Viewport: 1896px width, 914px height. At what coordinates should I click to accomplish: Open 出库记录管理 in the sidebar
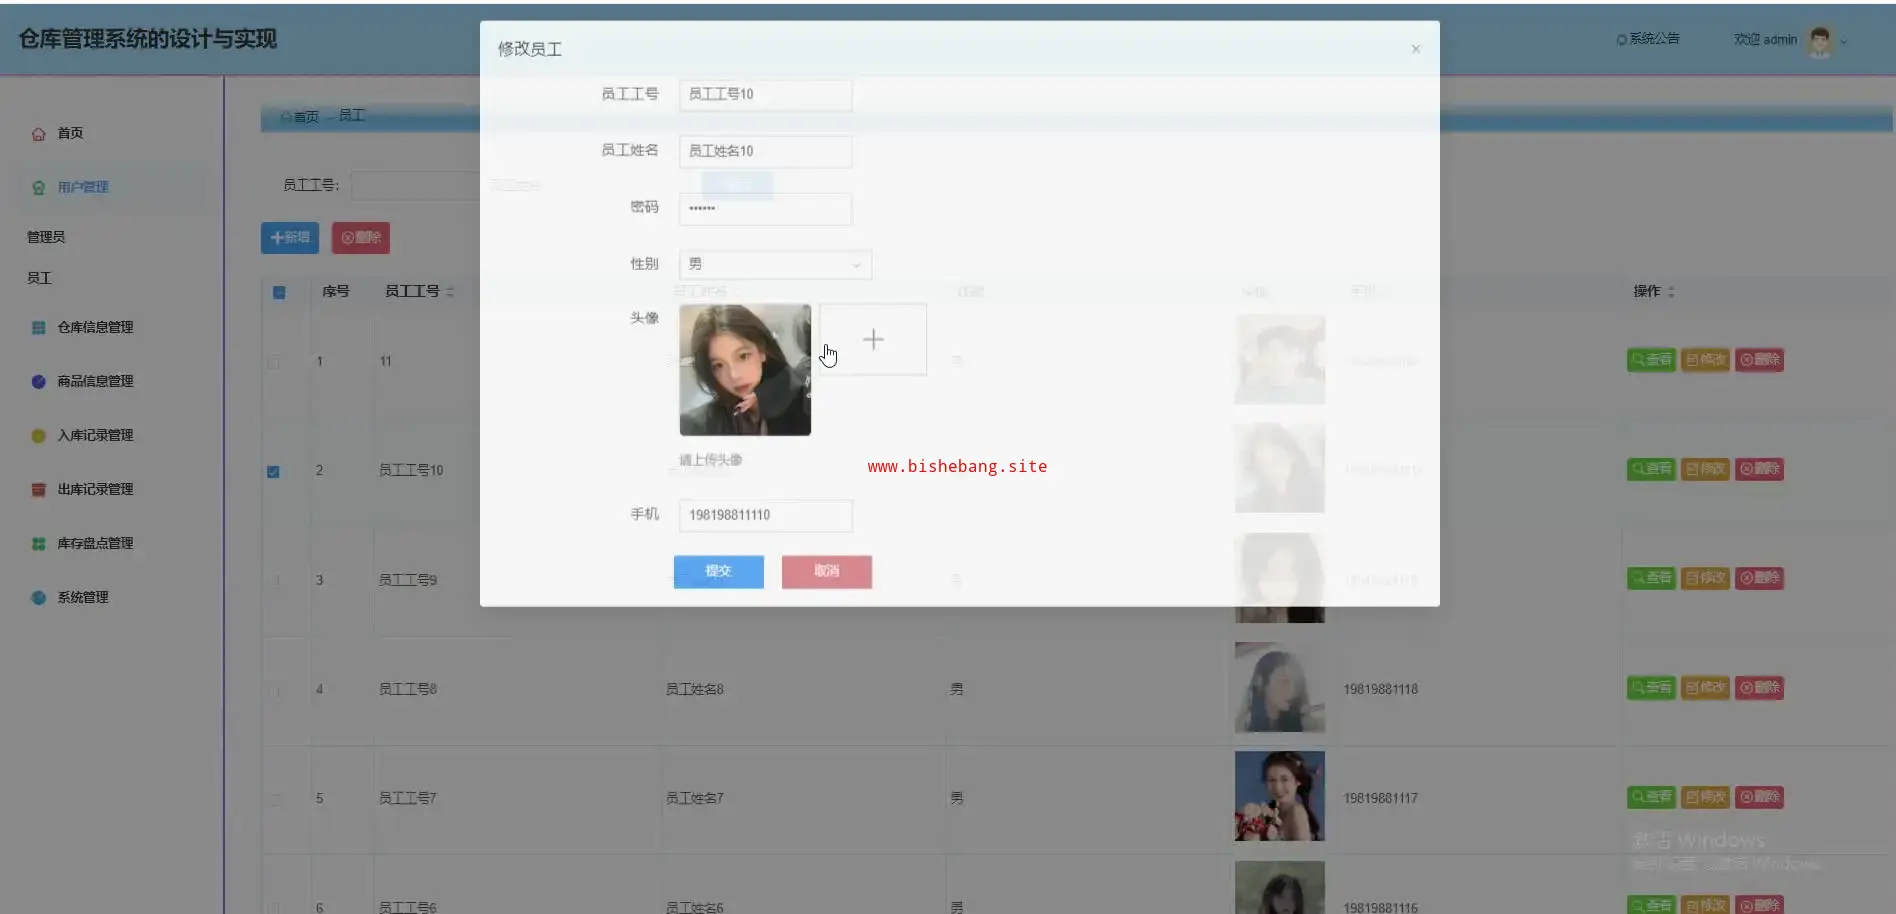[x=94, y=489]
